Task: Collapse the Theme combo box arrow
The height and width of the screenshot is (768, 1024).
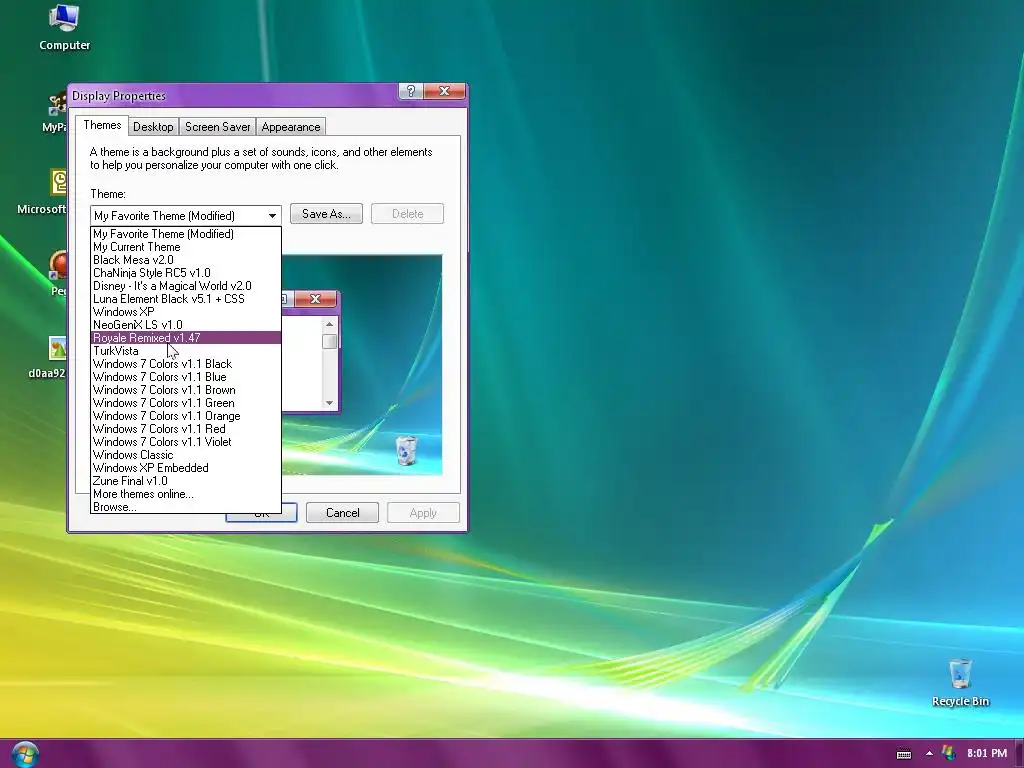Action: pos(272,216)
